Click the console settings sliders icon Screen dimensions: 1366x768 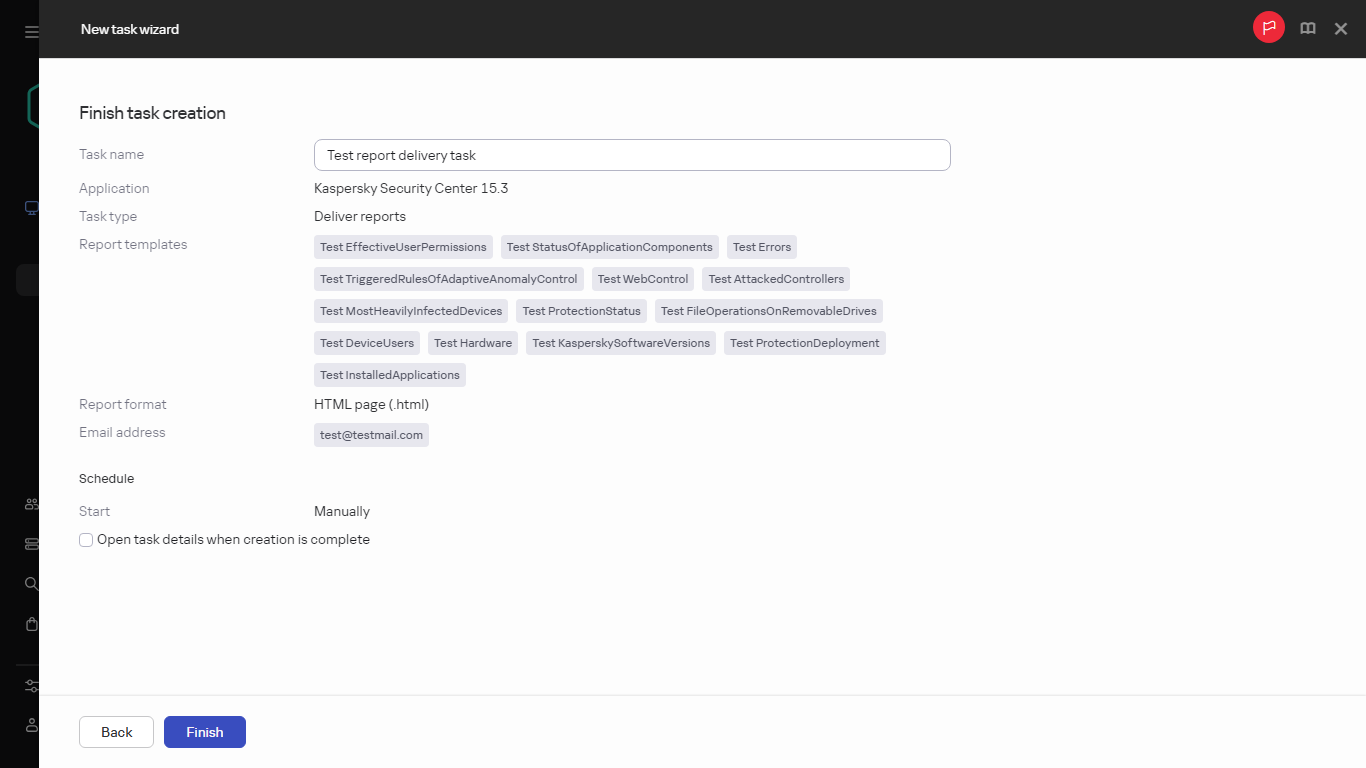(30, 686)
